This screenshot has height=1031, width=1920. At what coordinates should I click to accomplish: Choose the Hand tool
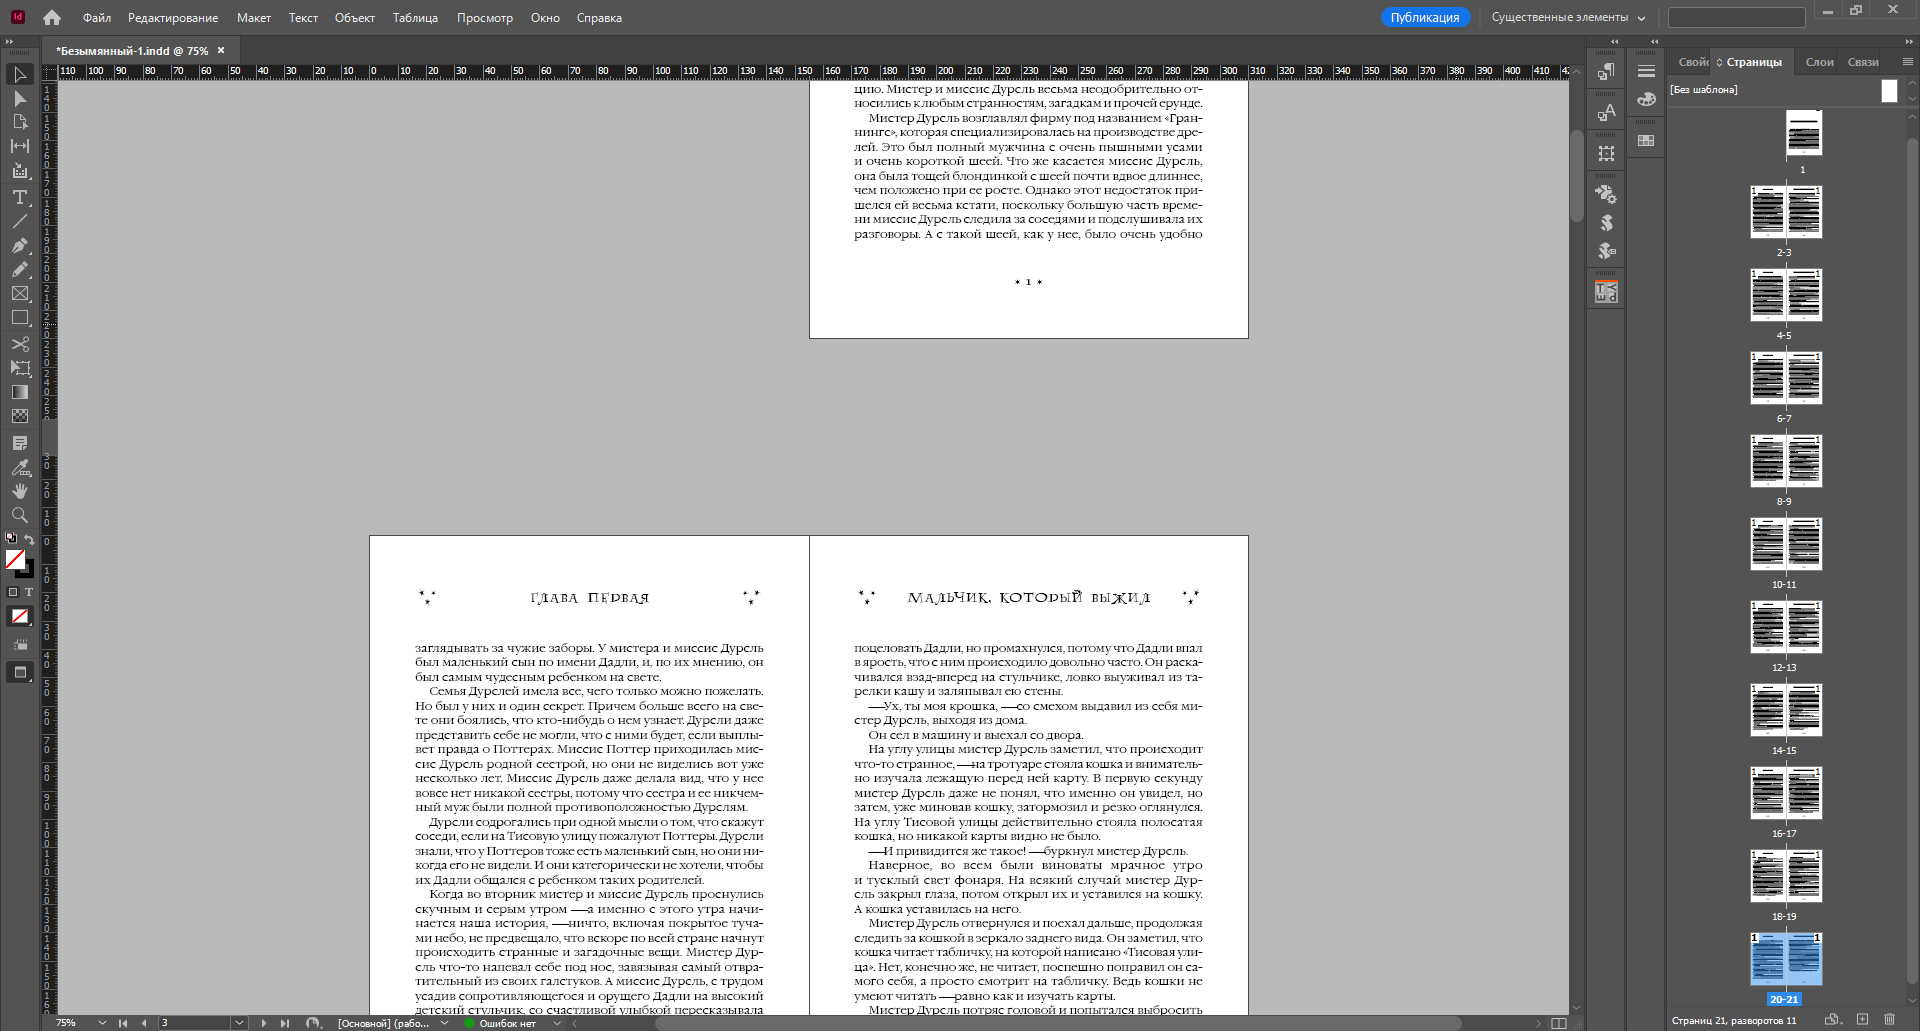pyautogui.click(x=20, y=491)
